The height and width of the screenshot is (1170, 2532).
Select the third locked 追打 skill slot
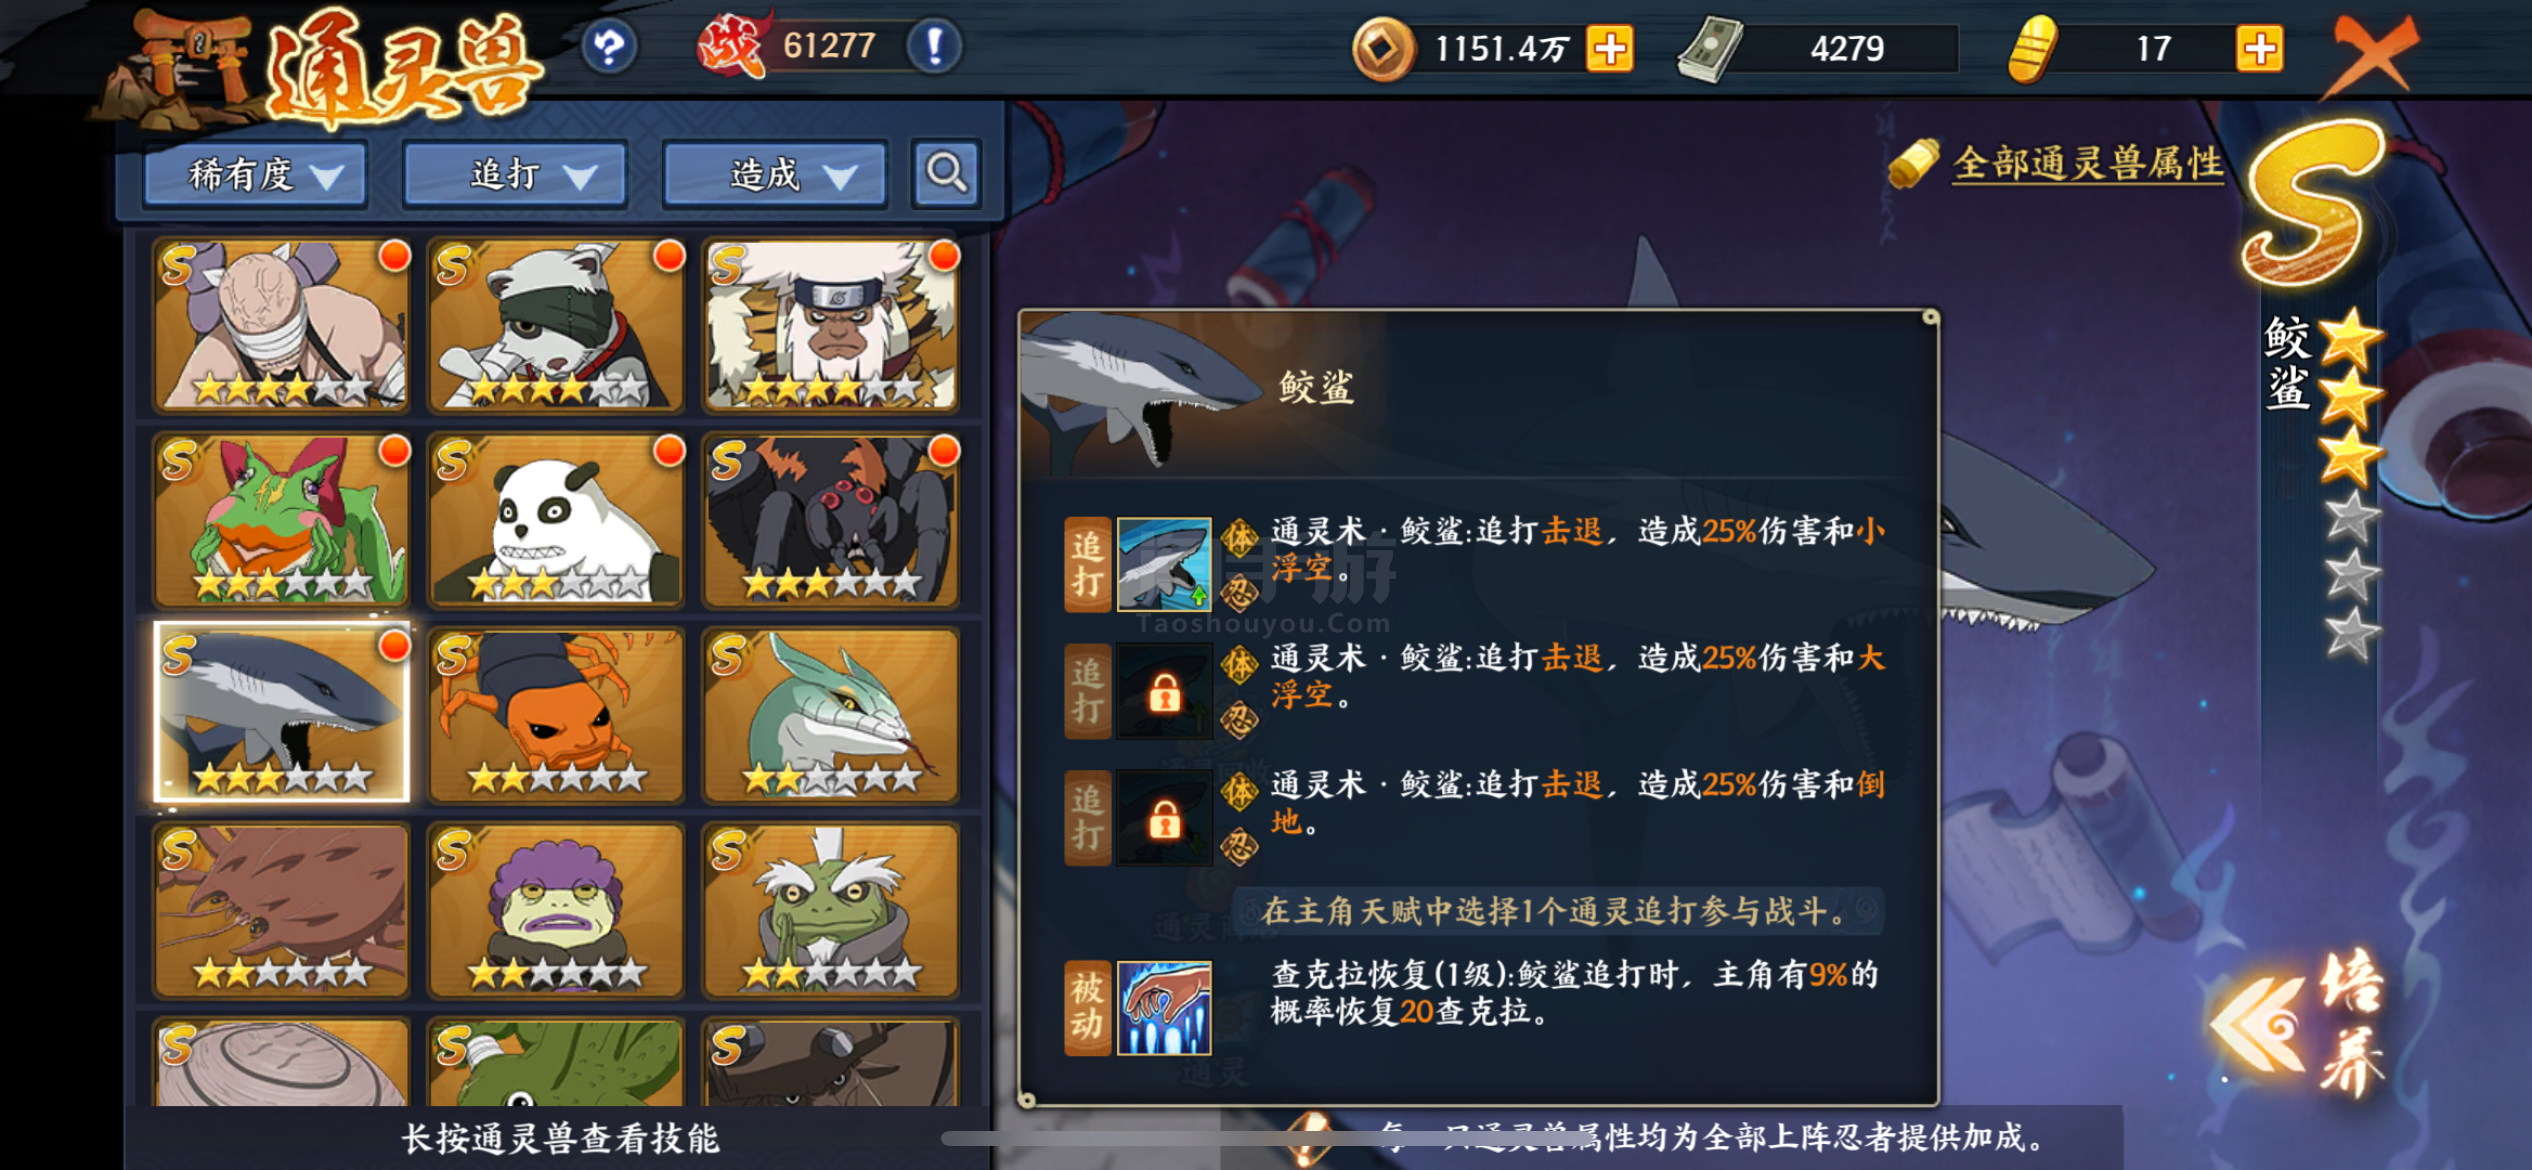coord(1163,818)
